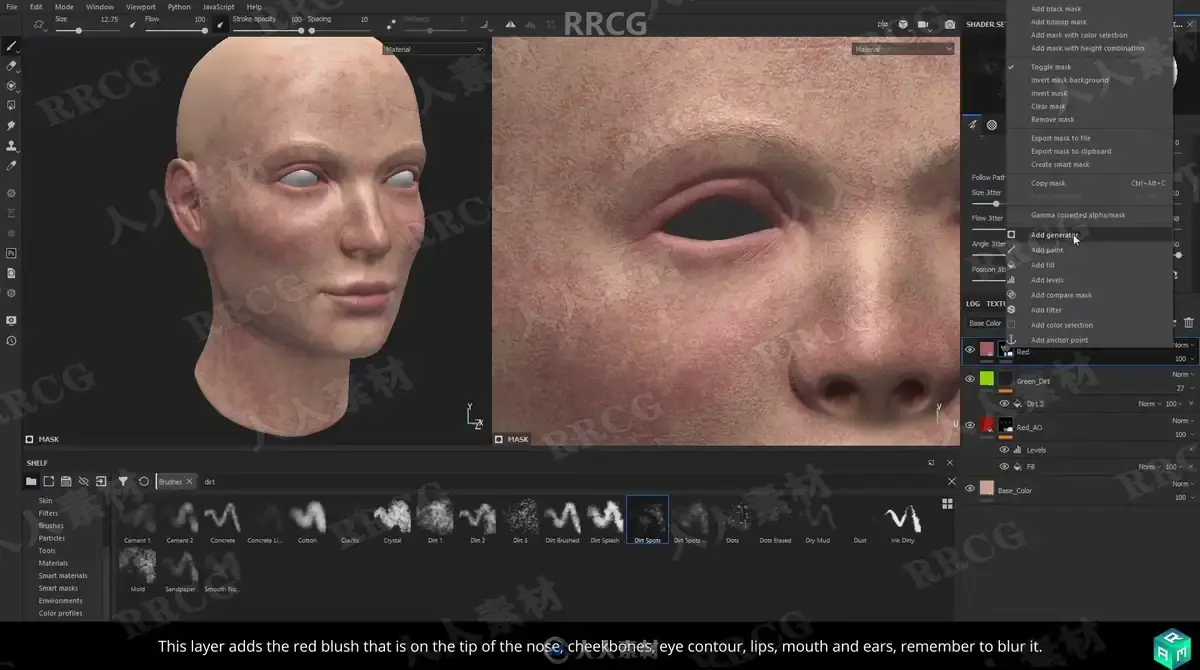Image resolution: width=1200 pixels, height=670 pixels.
Task: Select the Clone stamp tool in left toolbar
Action: tap(11, 145)
